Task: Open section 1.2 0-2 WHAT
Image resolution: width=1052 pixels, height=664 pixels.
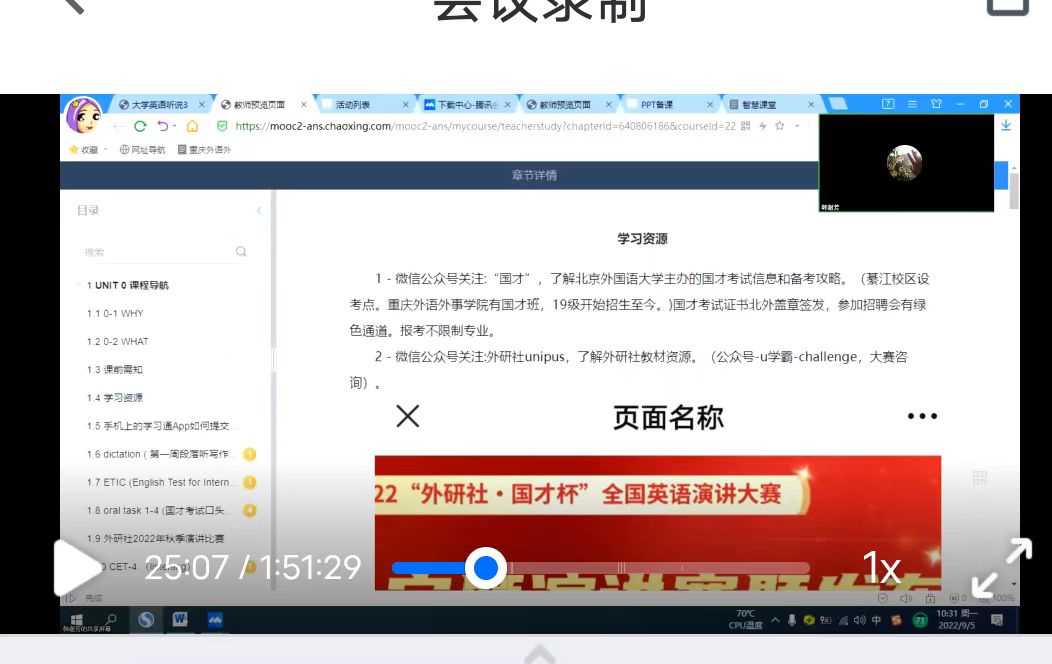Action: (117, 341)
